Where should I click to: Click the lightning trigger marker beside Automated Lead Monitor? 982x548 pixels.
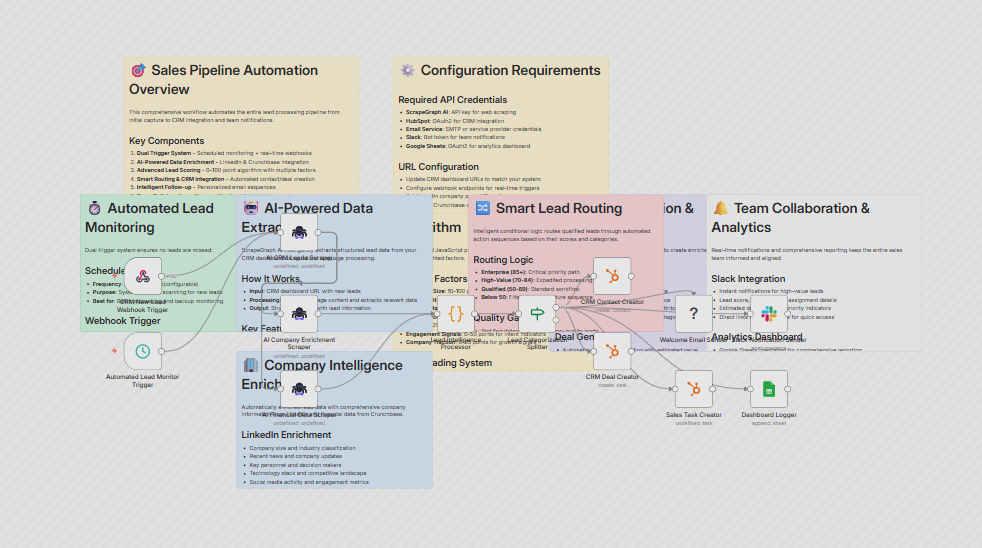[x=114, y=351]
